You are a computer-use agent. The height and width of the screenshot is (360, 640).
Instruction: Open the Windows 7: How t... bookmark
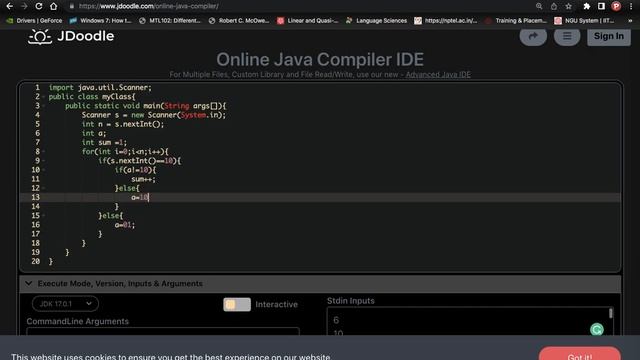click(100, 20)
